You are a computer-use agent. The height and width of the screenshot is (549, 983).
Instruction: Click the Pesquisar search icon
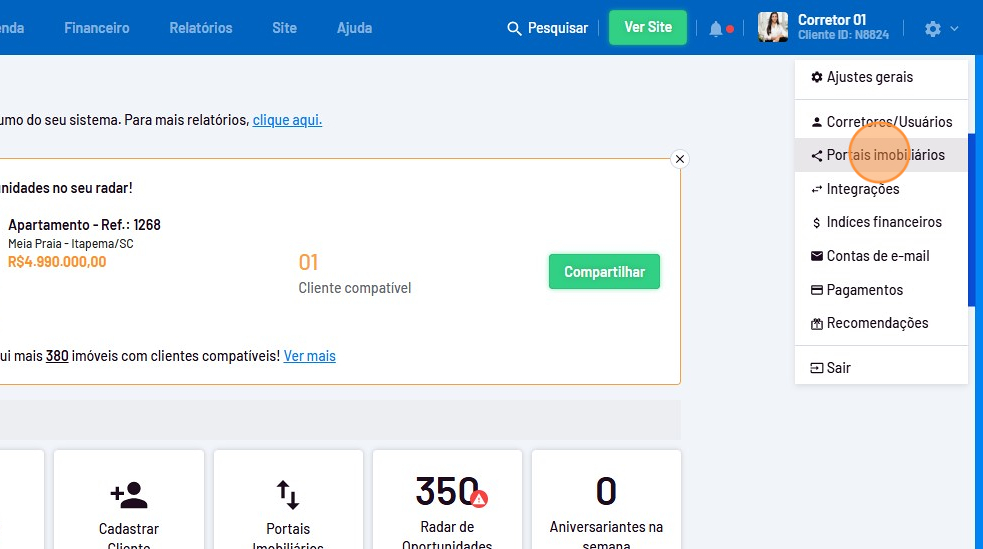[515, 28]
